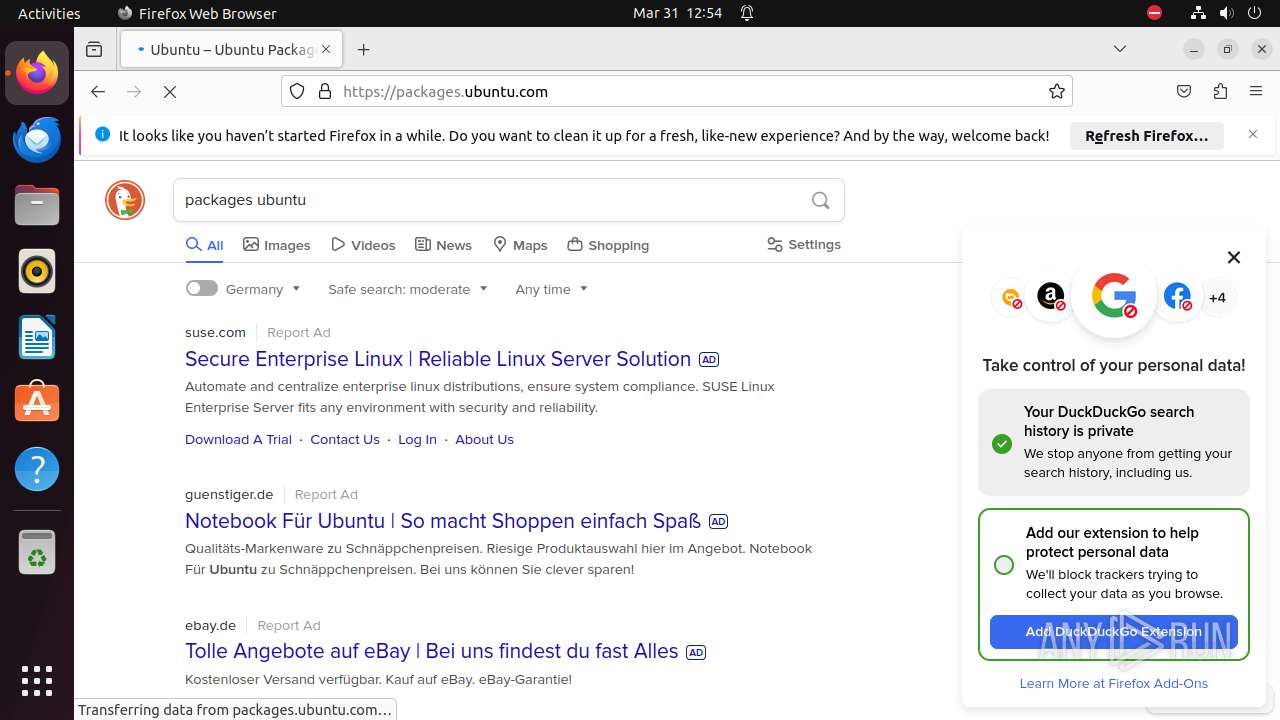Open Tolle Angebote auf eBay link
This screenshot has height=720, width=1280.
point(432,651)
